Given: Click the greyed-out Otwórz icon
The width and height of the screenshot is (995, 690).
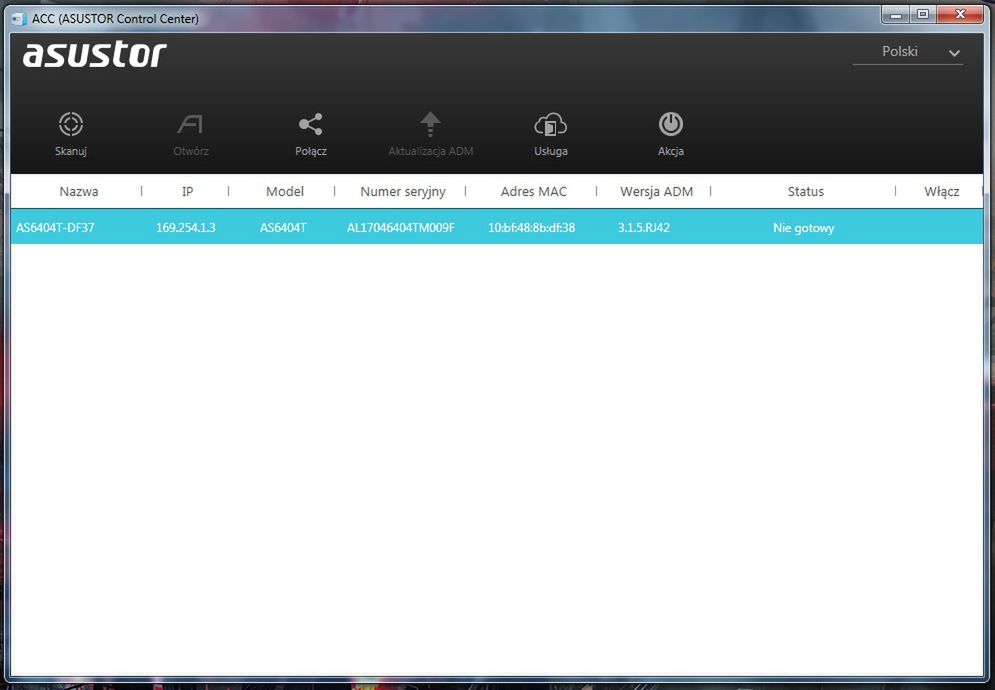Looking at the screenshot, I should (190, 124).
